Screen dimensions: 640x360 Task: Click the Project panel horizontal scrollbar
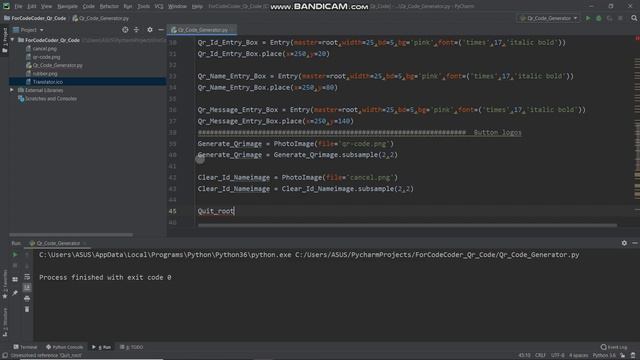click(x=71, y=235)
